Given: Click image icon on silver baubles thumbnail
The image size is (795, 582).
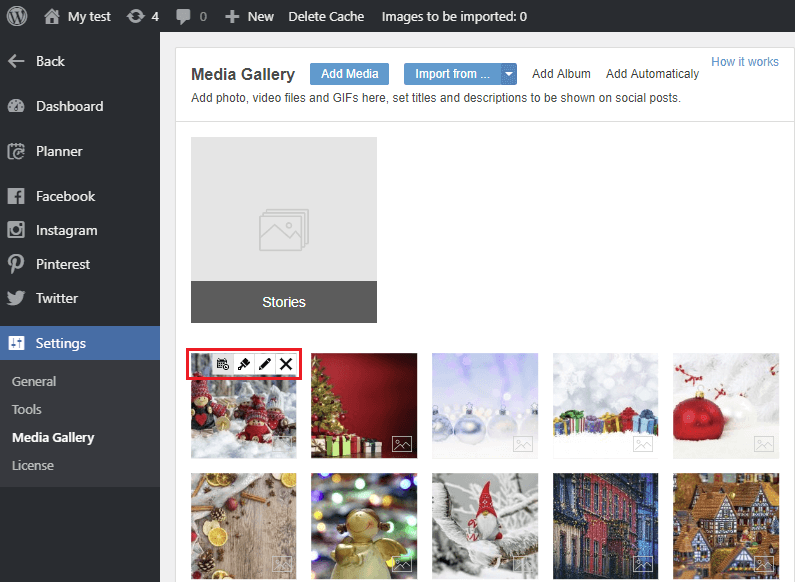Looking at the screenshot, I should point(523,444).
